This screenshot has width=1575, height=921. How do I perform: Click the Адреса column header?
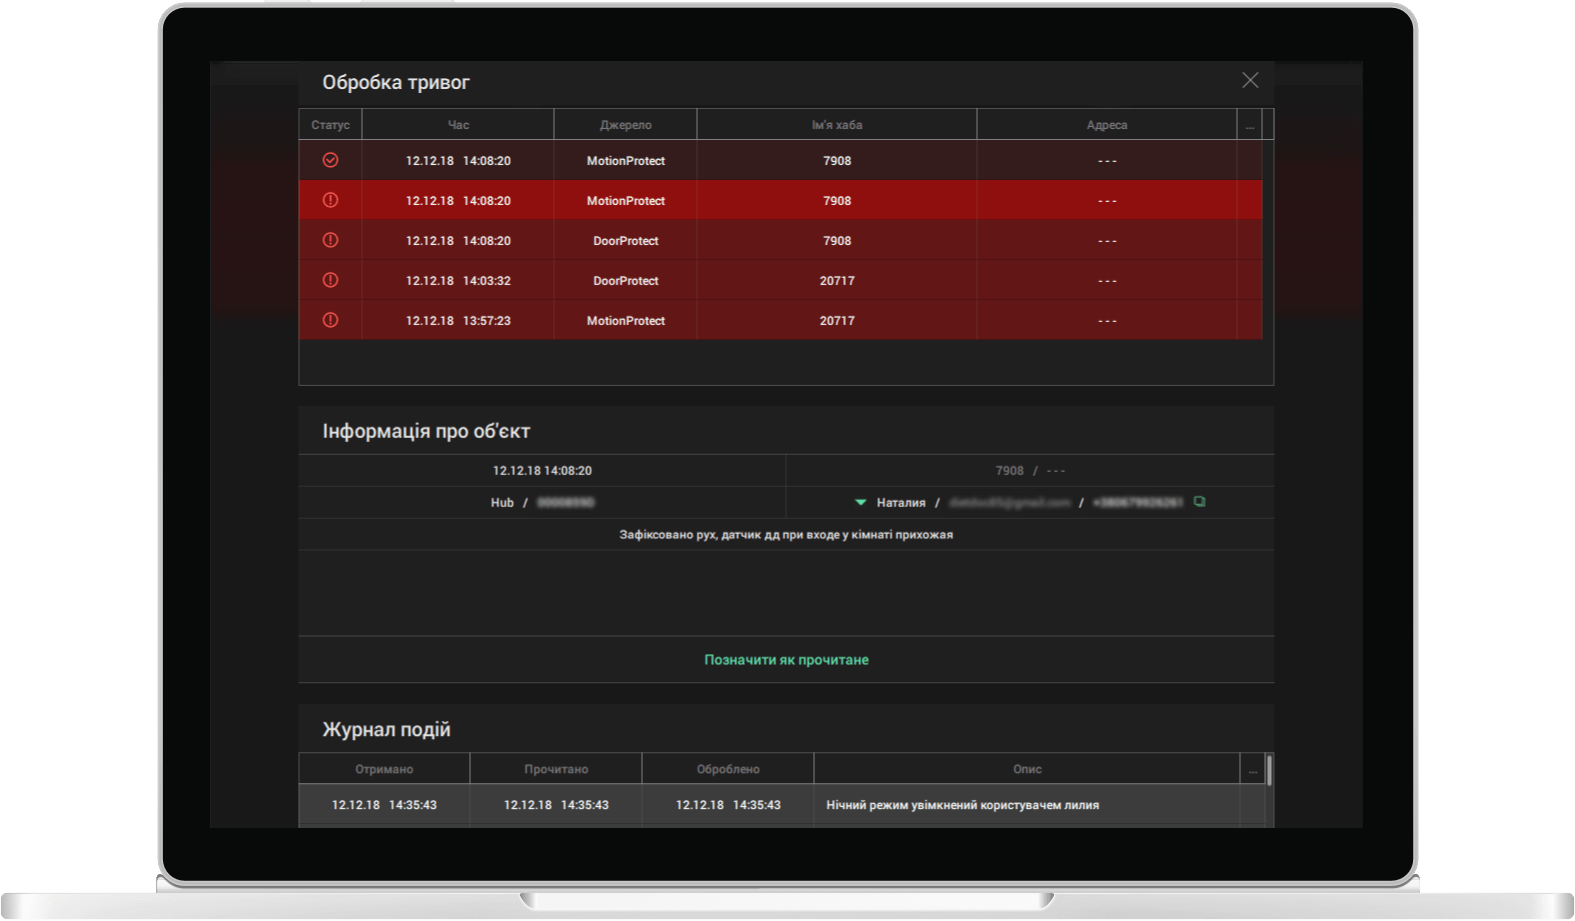point(1106,125)
